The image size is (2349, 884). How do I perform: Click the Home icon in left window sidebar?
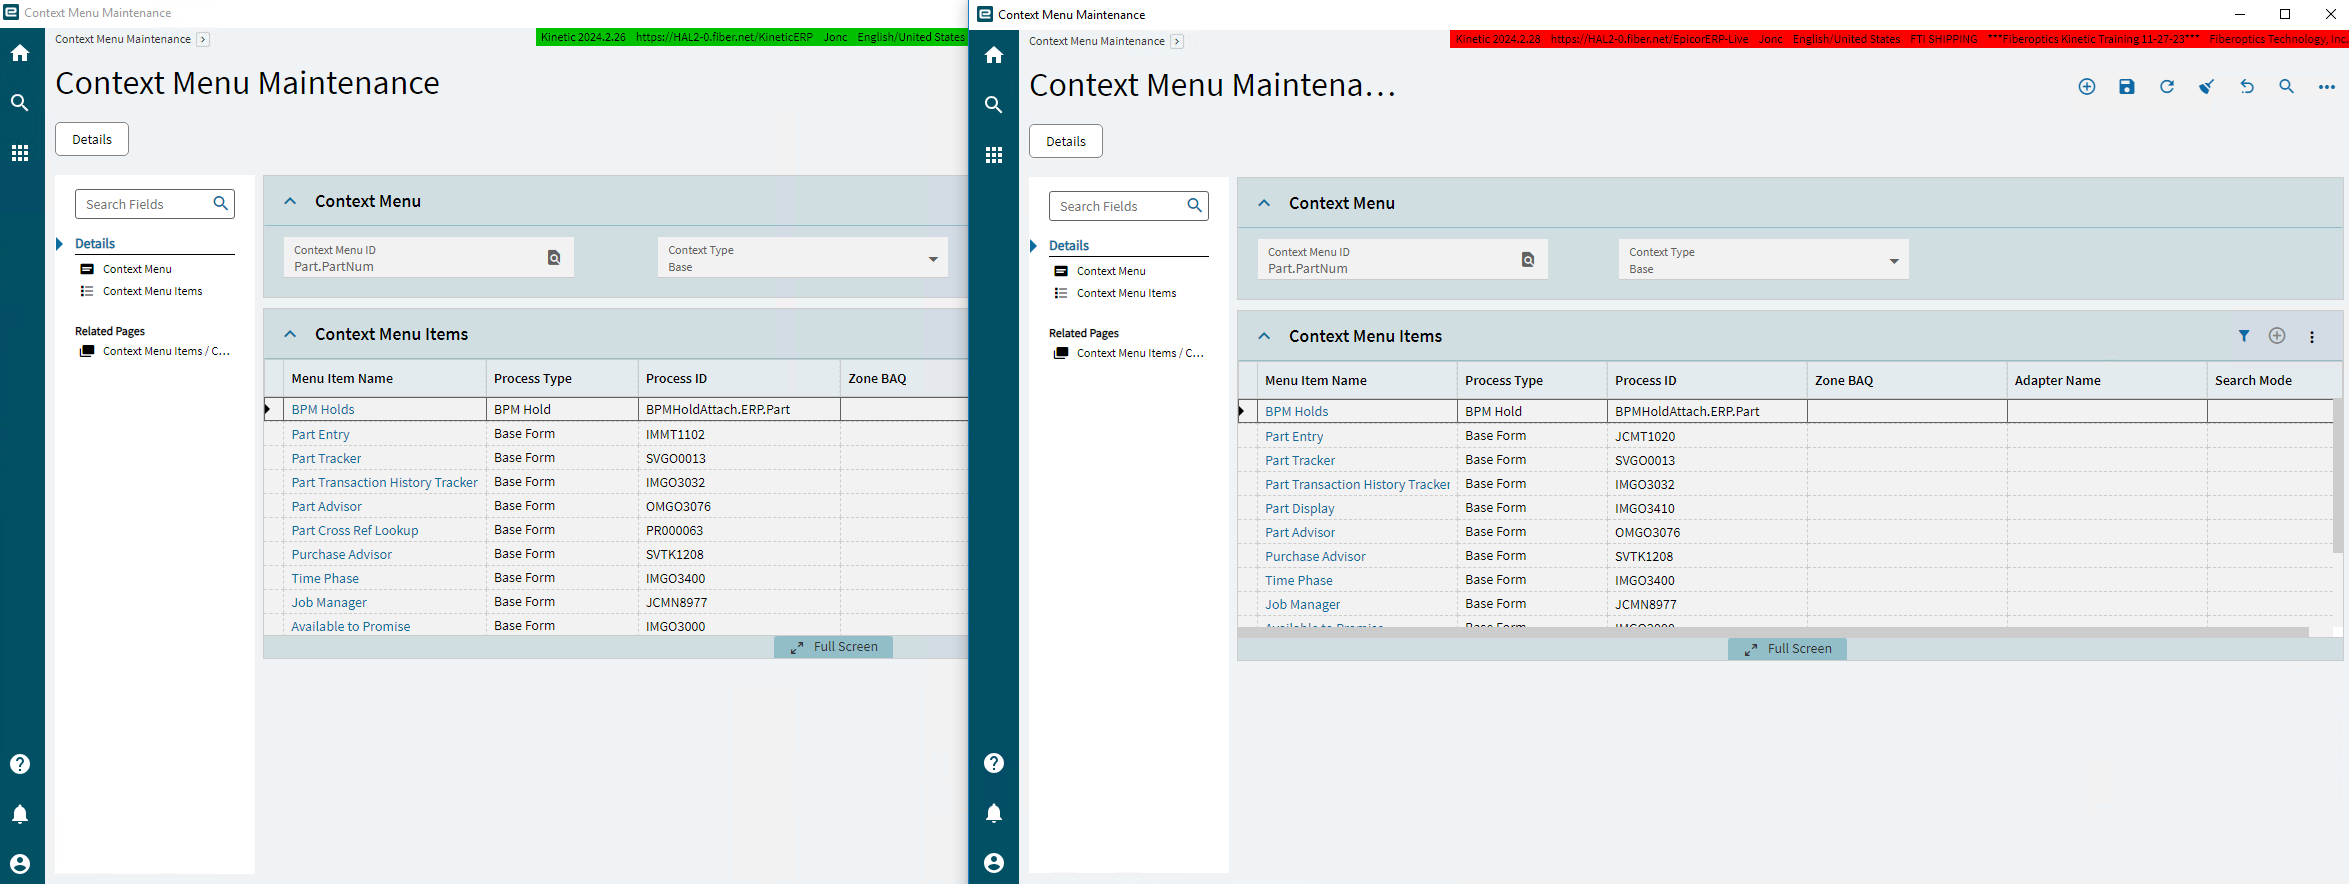tap(20, 53)
